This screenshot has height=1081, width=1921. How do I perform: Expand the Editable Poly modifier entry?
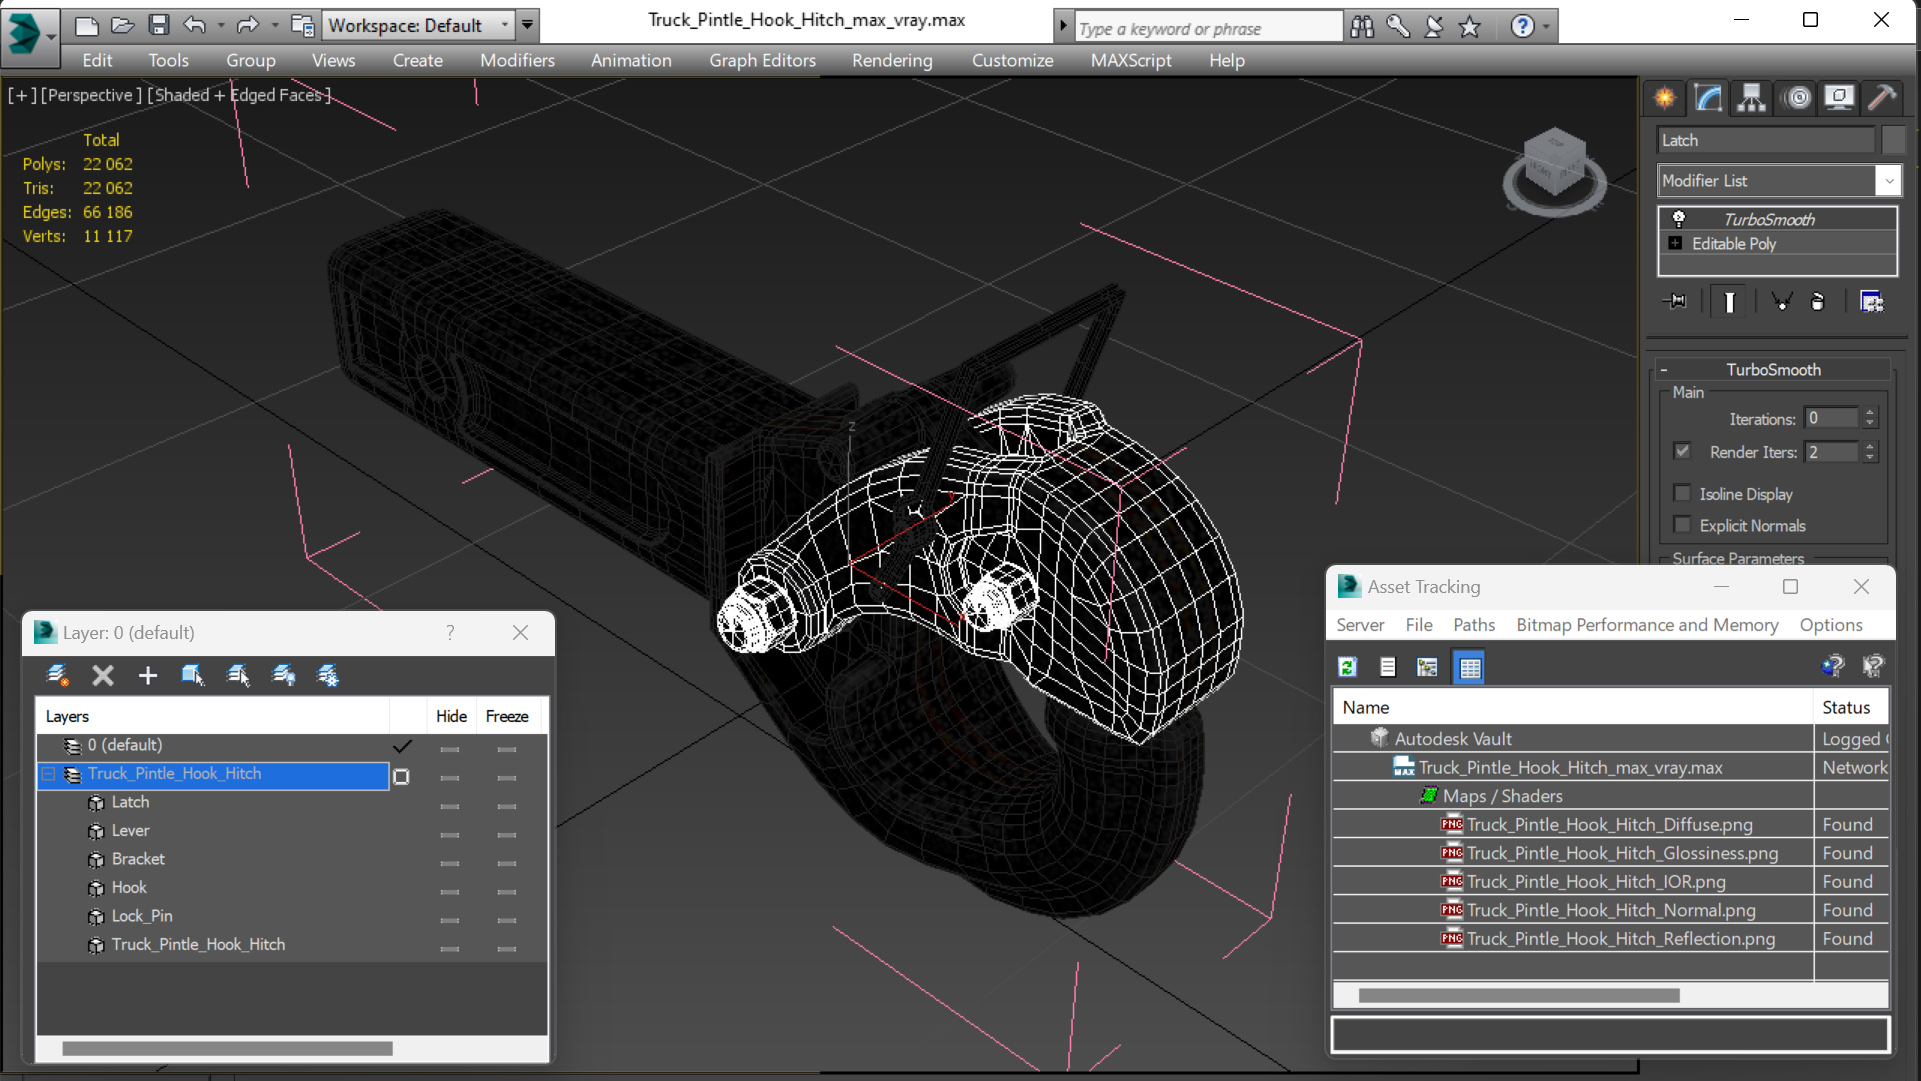click(x=1675, y=244)
